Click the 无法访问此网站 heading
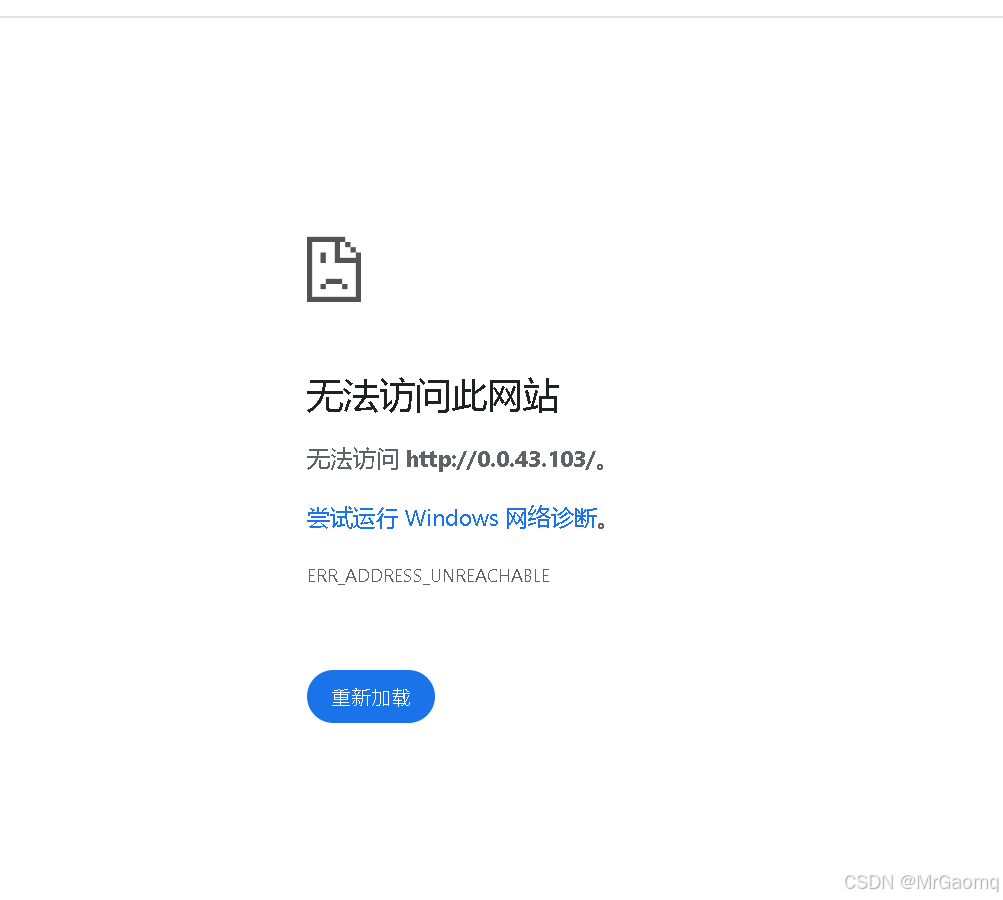Screen dimensions: 1003x900 (433, 395)
